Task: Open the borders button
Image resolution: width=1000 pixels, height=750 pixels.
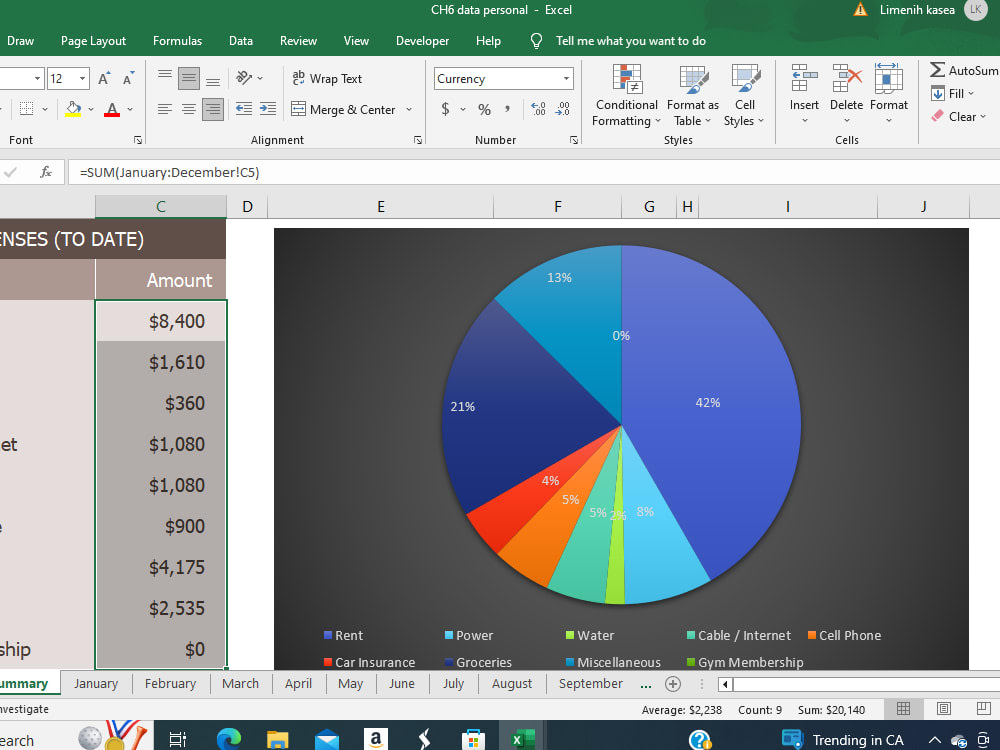Action: click(x=26, y=109)
